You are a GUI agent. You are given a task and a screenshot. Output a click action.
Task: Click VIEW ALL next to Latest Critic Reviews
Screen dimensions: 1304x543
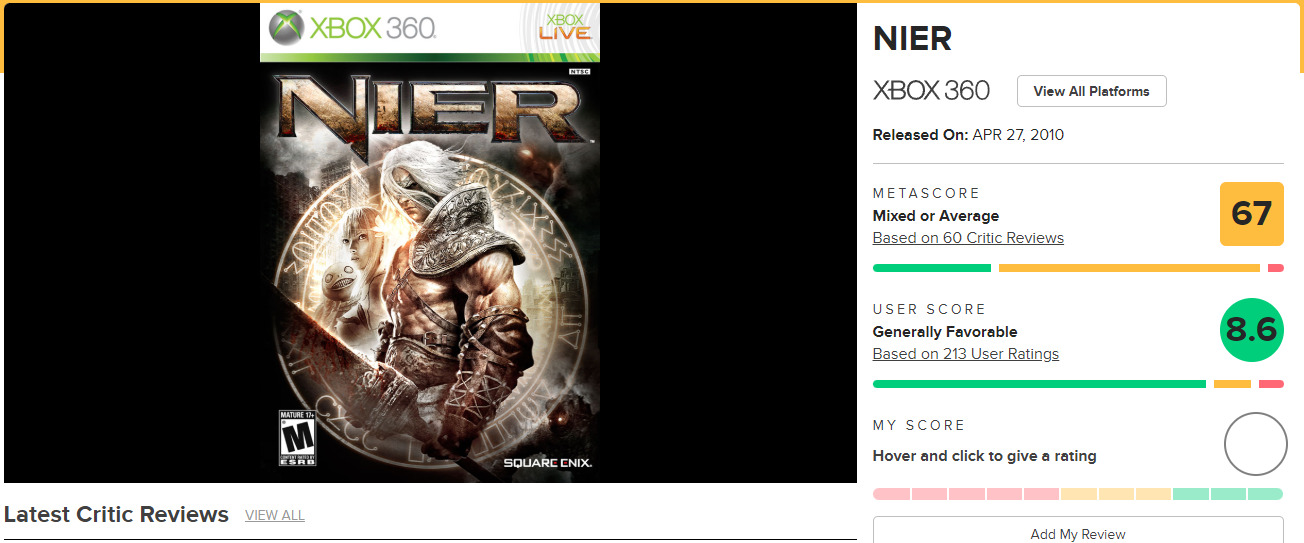(x=275, y=516)
